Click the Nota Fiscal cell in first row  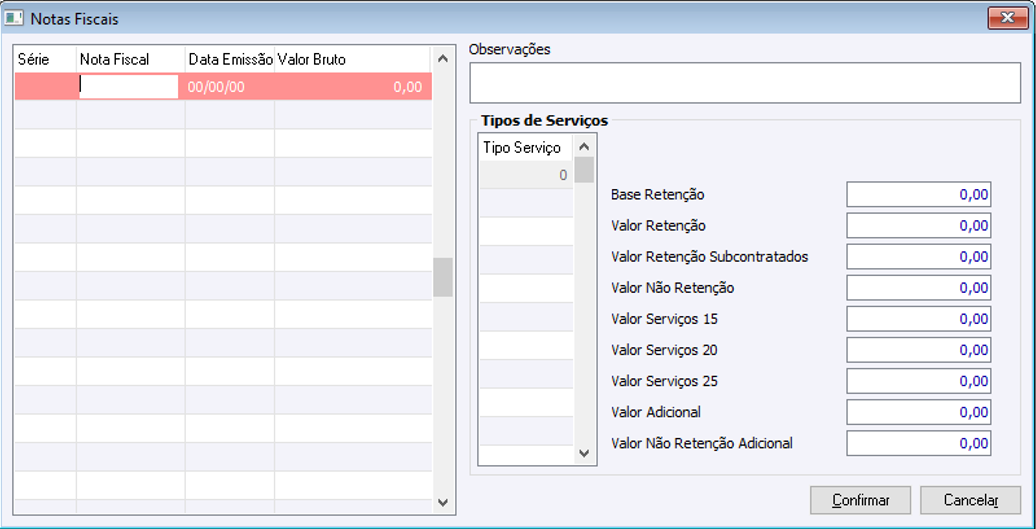tap(130, 87)
